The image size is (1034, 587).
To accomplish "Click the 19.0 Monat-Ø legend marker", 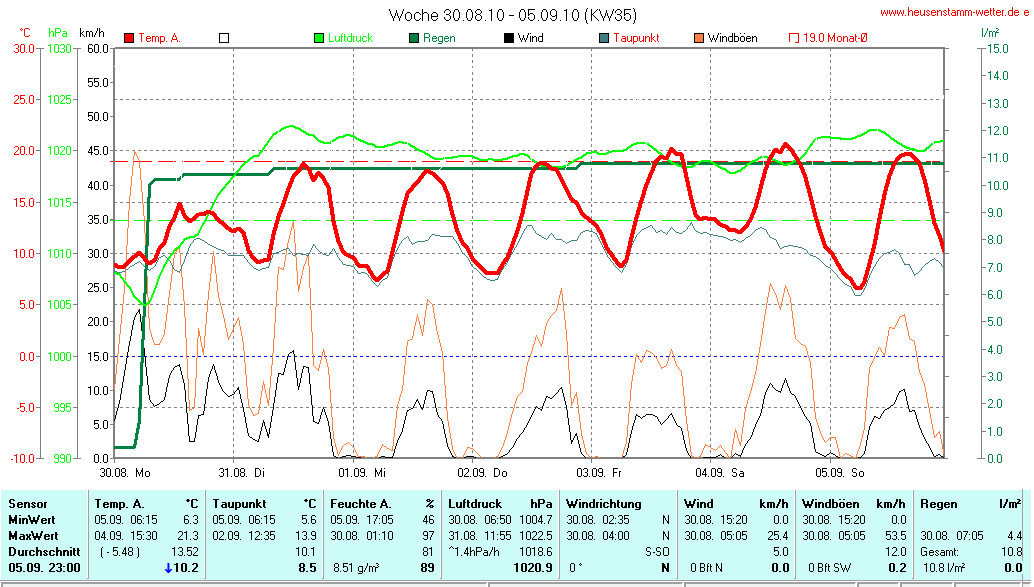I will [x=795, y=38].
